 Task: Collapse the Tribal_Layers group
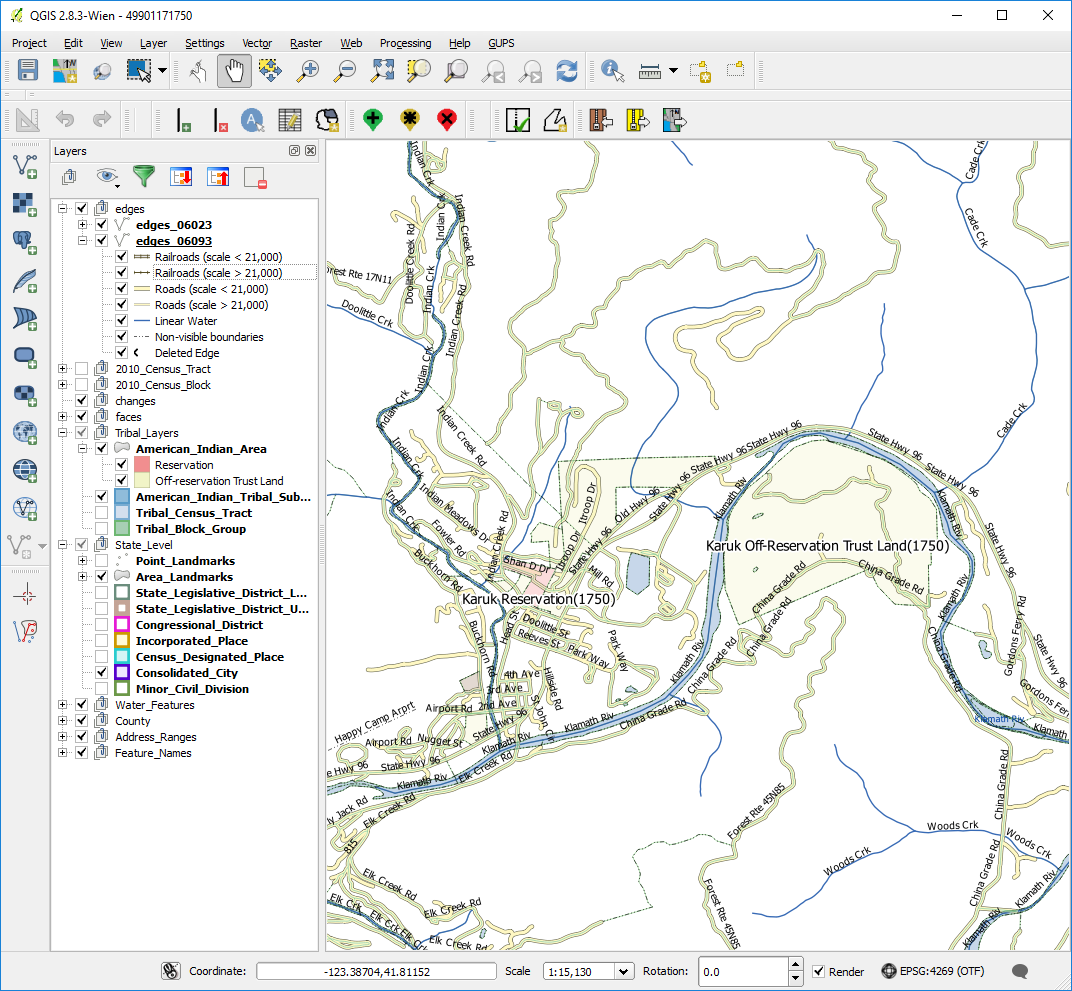(63, 433)
